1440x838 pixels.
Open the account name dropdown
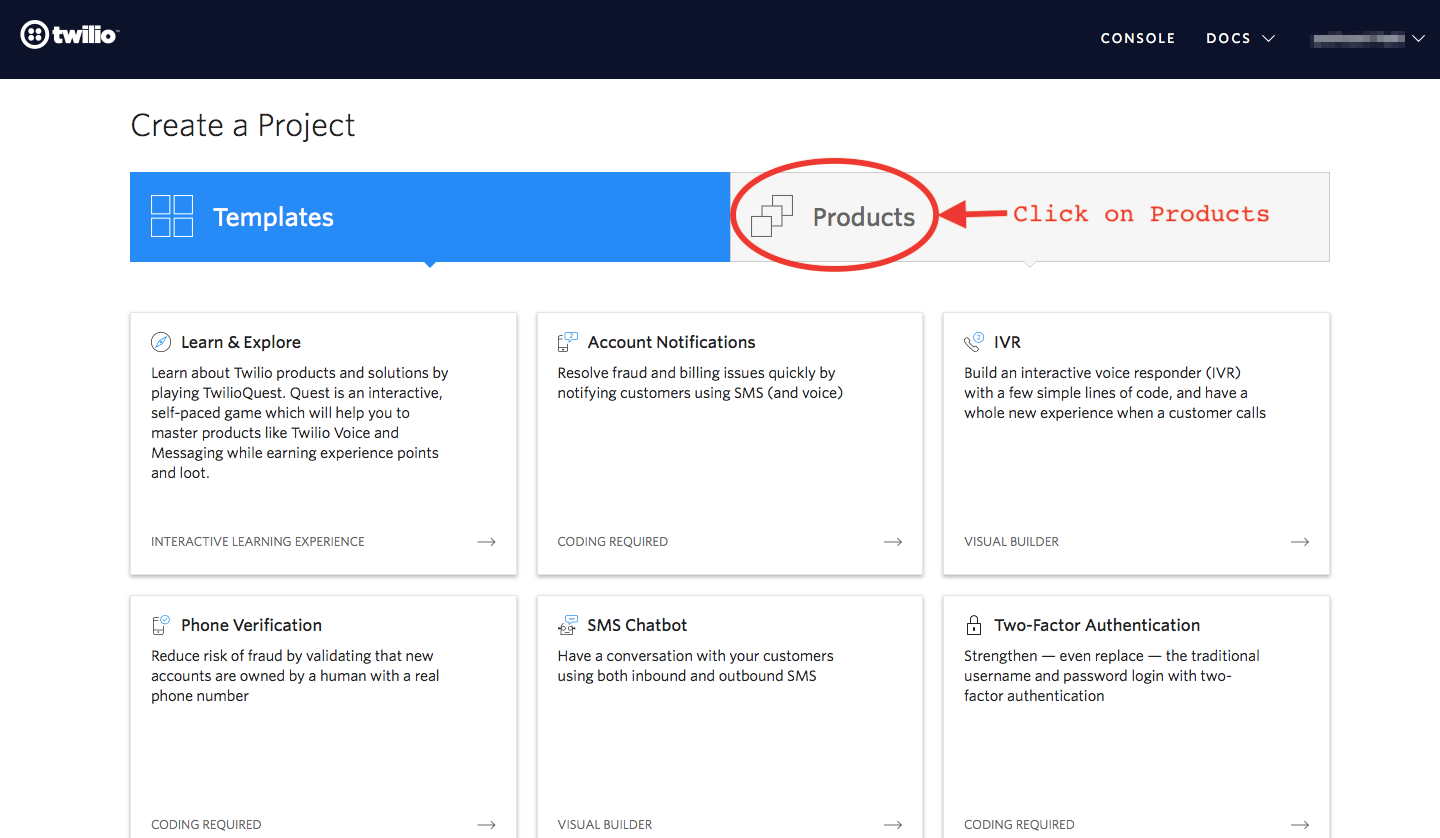[1368, 38]
